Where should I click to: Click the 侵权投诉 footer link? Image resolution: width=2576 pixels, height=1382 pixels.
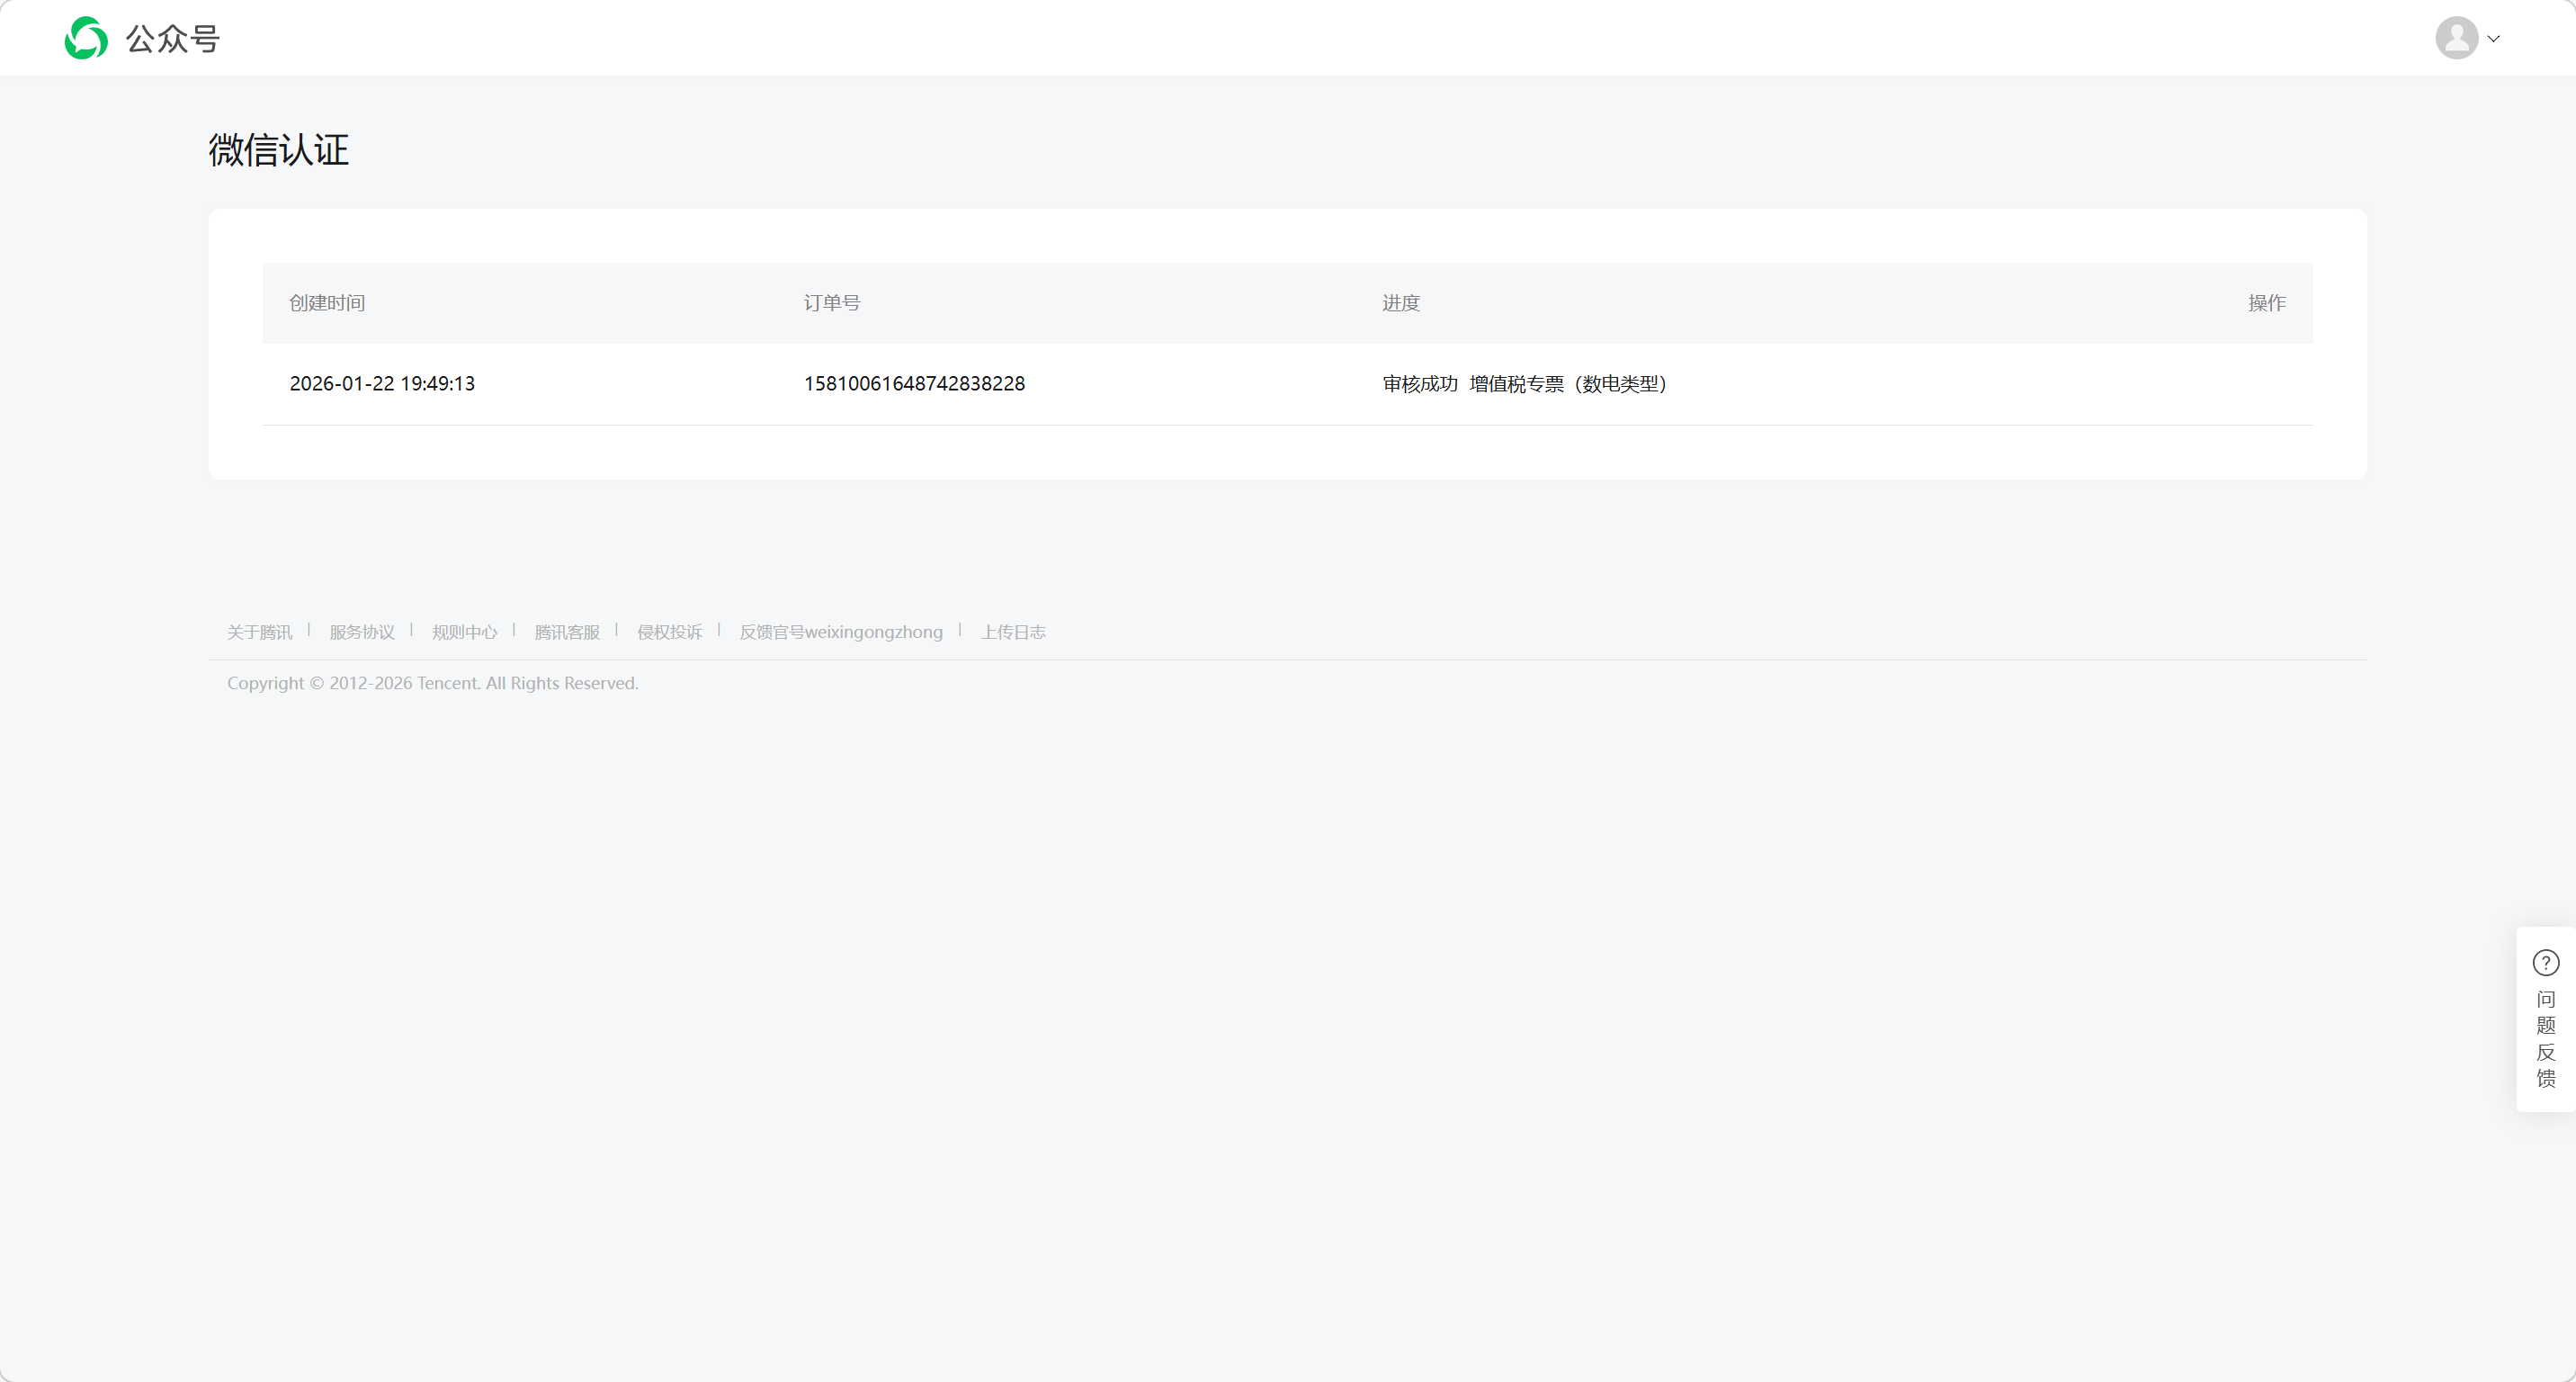(669, 632)
